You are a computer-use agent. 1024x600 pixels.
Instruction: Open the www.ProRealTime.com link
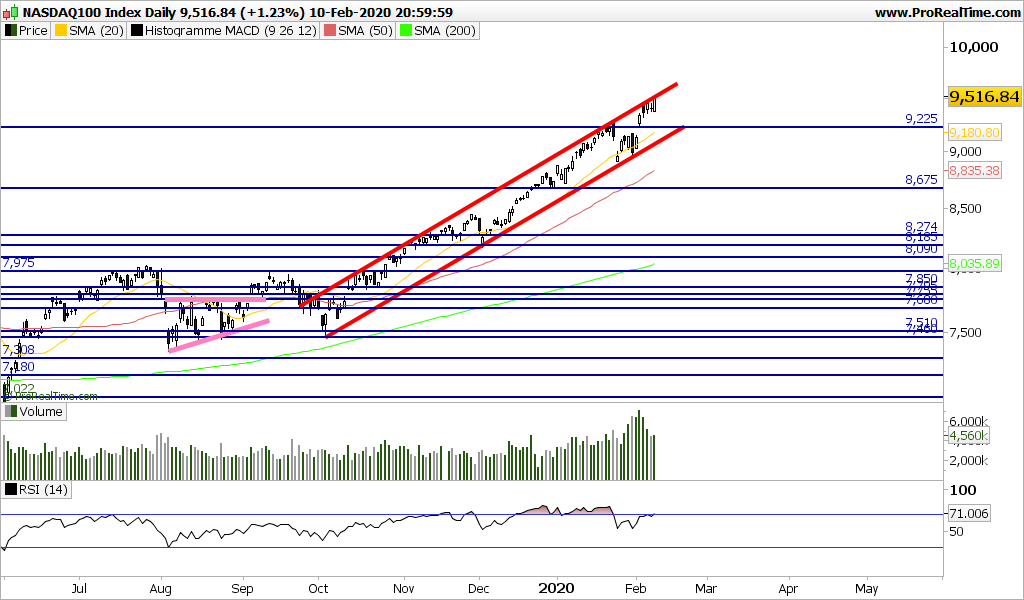coord(947,12)
